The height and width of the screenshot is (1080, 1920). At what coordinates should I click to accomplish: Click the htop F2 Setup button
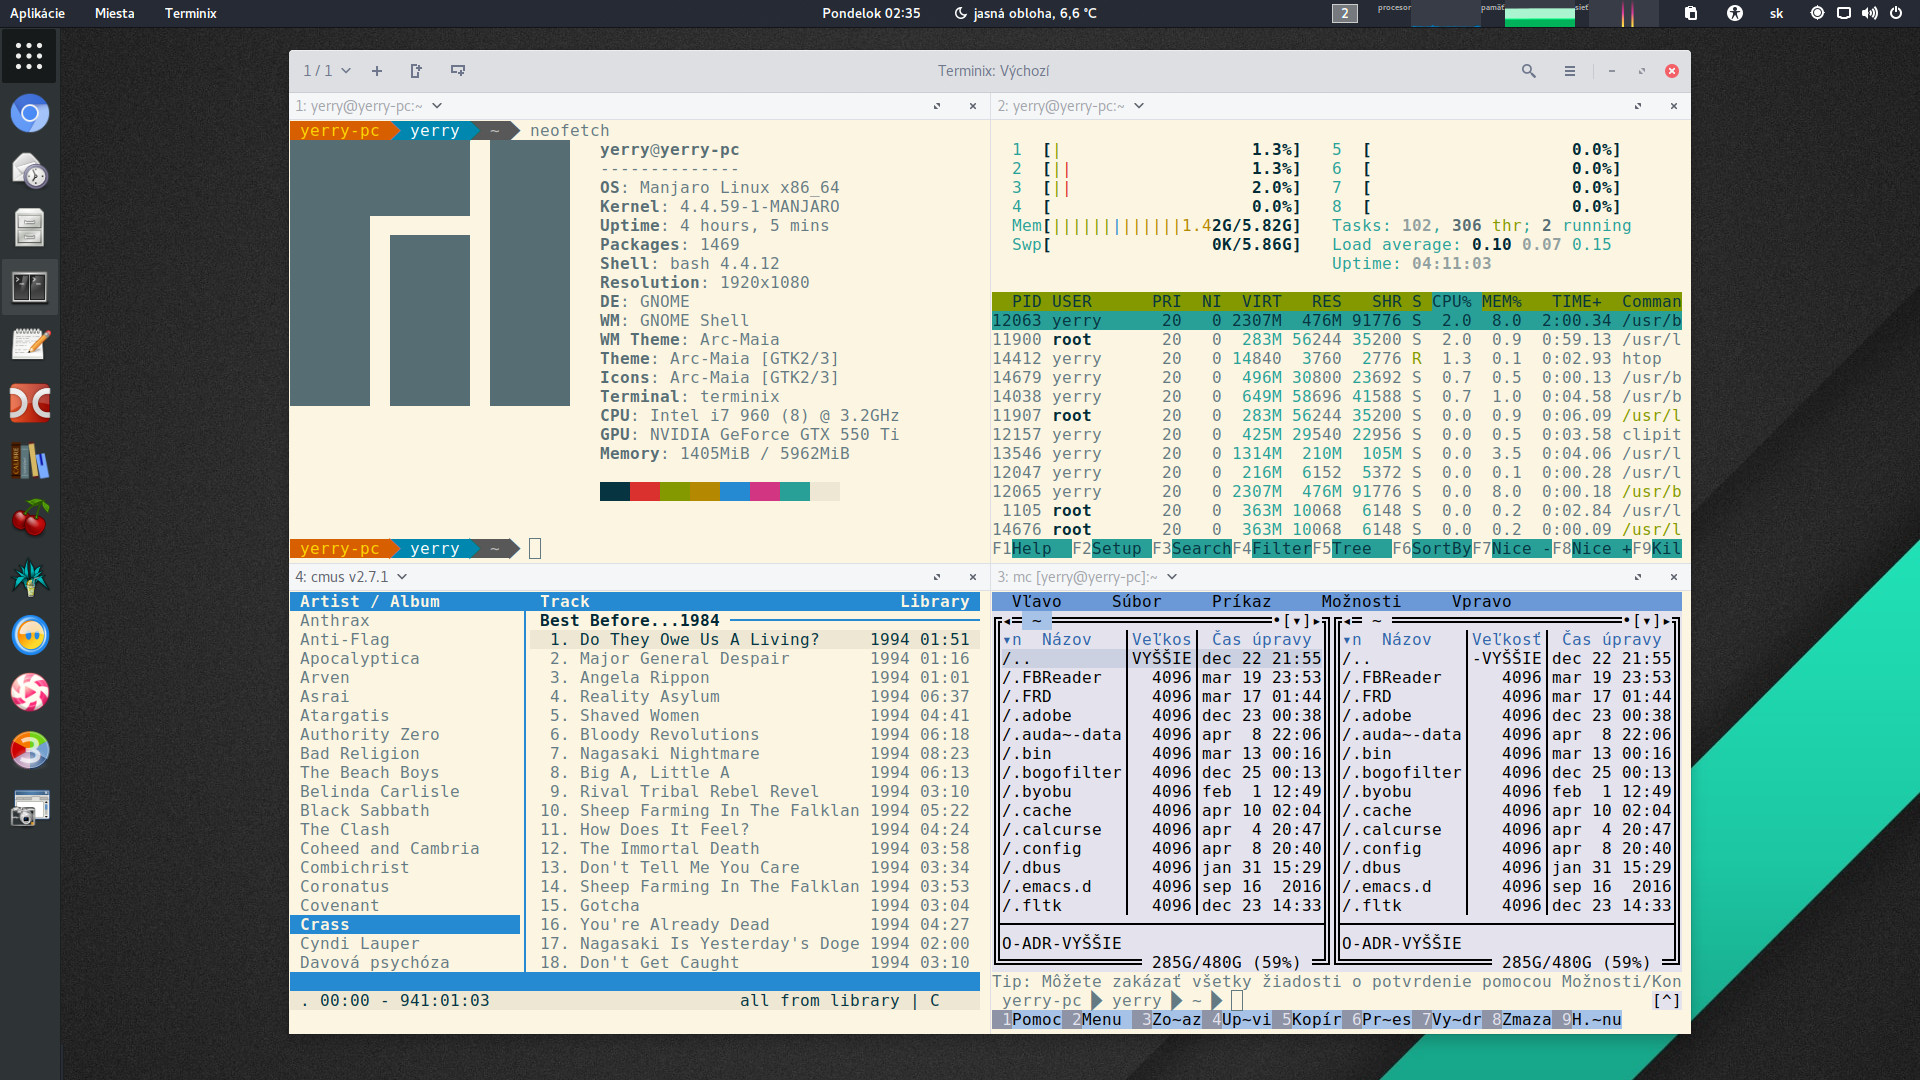[1111, 549]
